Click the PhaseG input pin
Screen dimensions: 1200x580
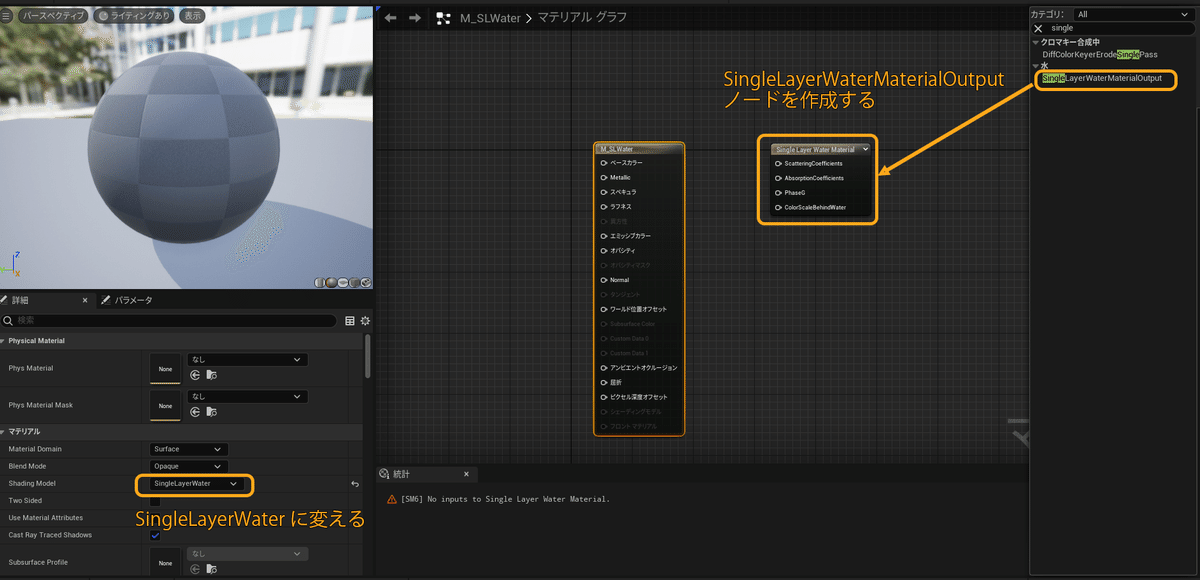pos(778,193)
